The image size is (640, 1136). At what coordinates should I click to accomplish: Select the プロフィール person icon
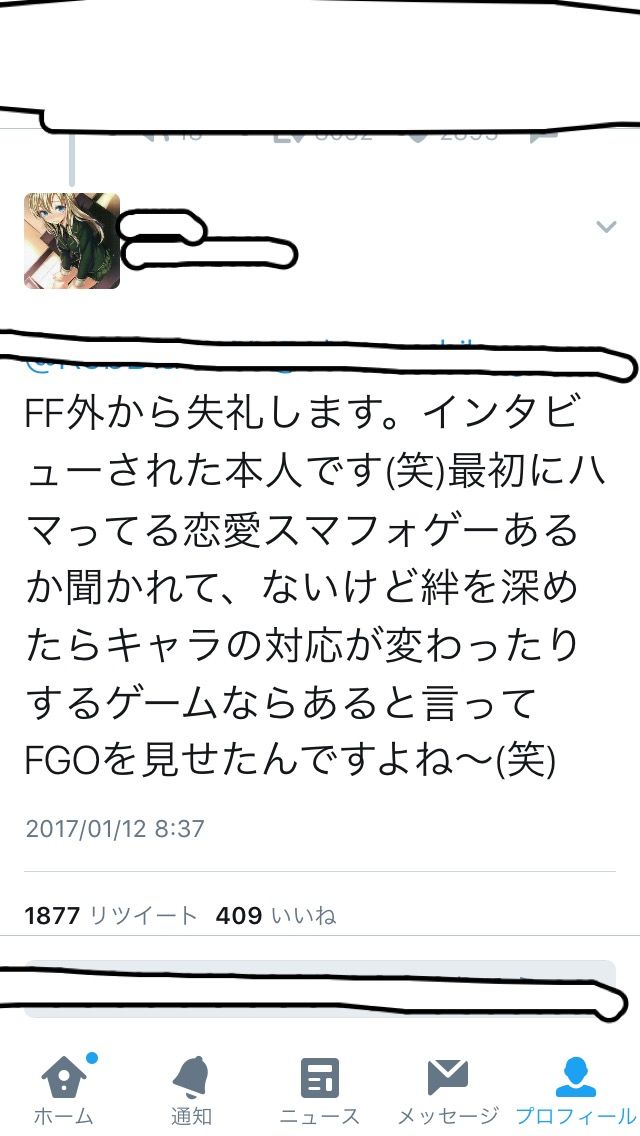click(x=575, y=1077)
